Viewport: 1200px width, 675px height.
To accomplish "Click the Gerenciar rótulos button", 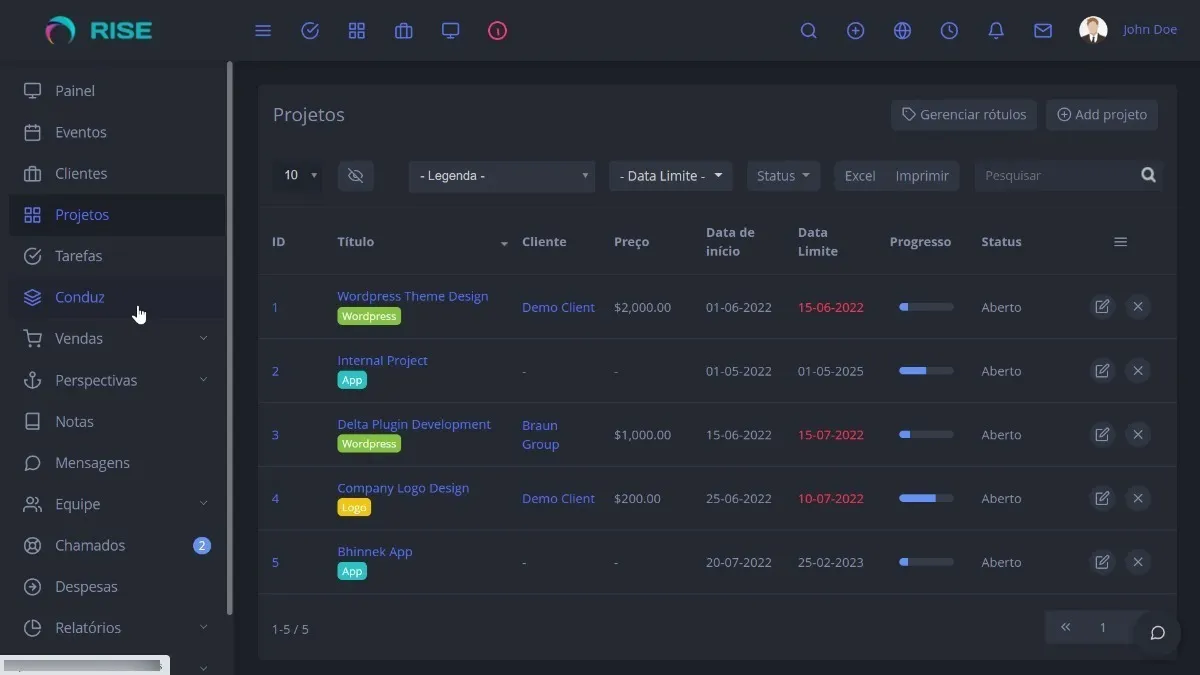I will [x=964, y=115].
